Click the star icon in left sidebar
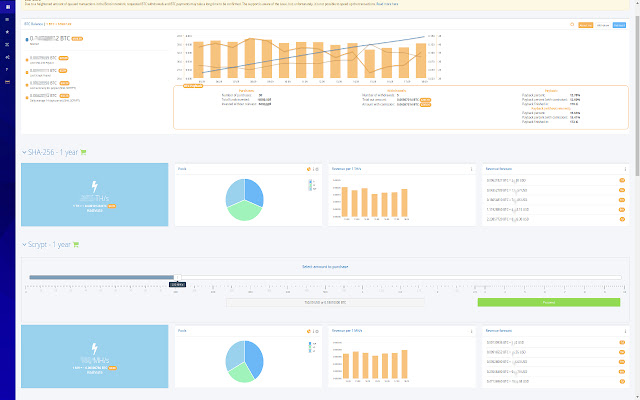640x400 pixels. [x=7, y=32]
